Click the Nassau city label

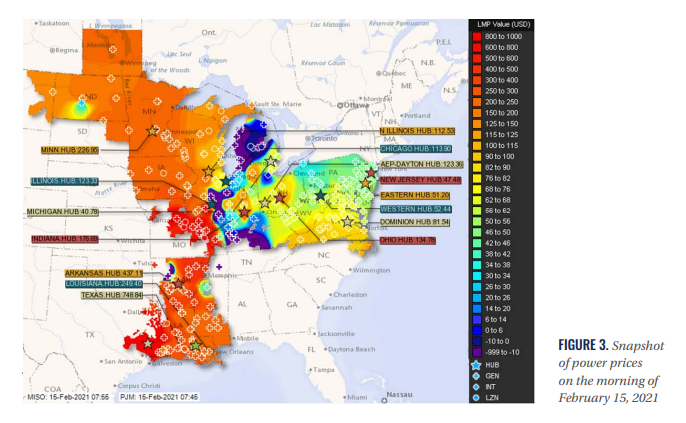click(x=399, y=395)
